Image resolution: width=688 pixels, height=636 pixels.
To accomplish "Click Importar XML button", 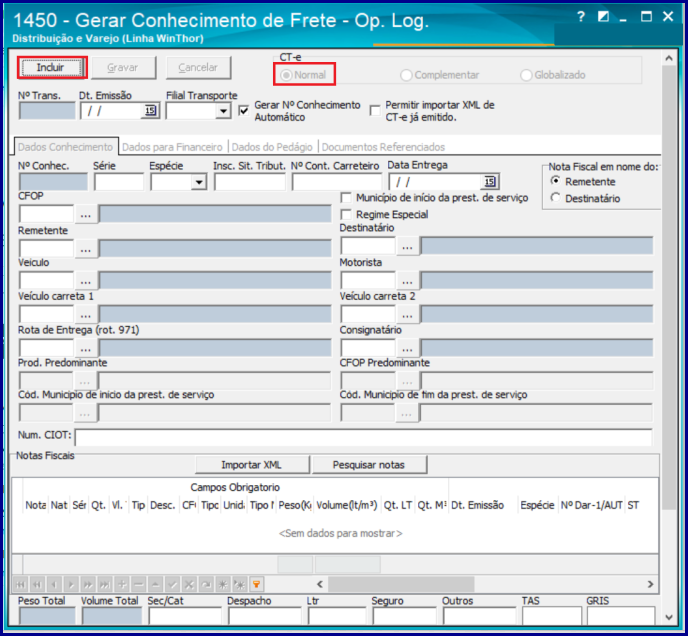I will (x=252, y=465).
